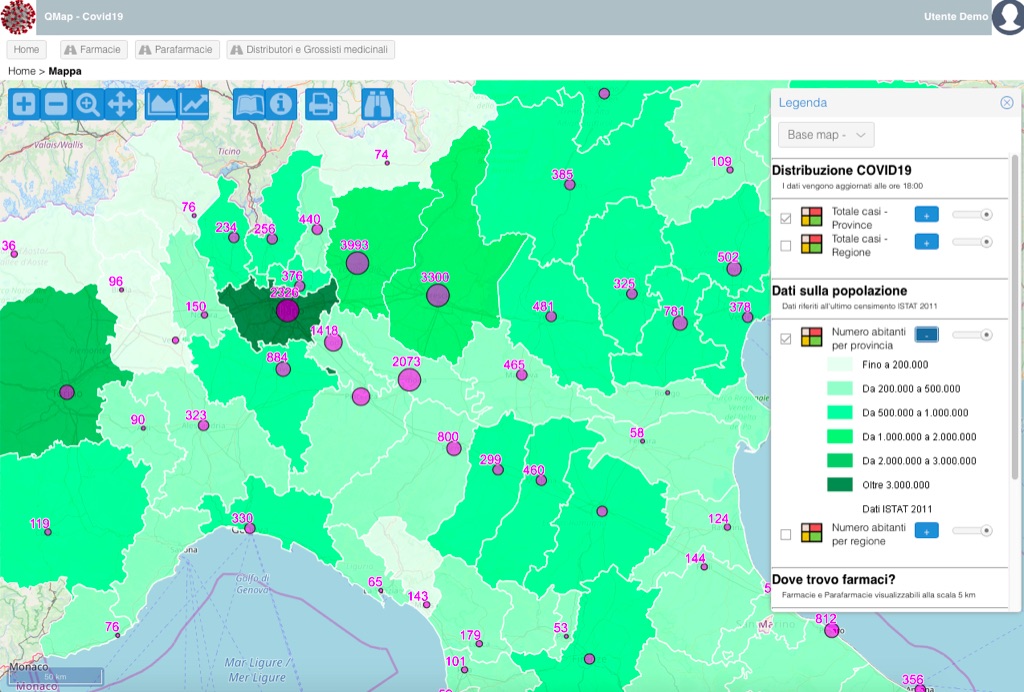Adjust opacity slider for Numero abitanti per provincia

(x=972, y=335)
